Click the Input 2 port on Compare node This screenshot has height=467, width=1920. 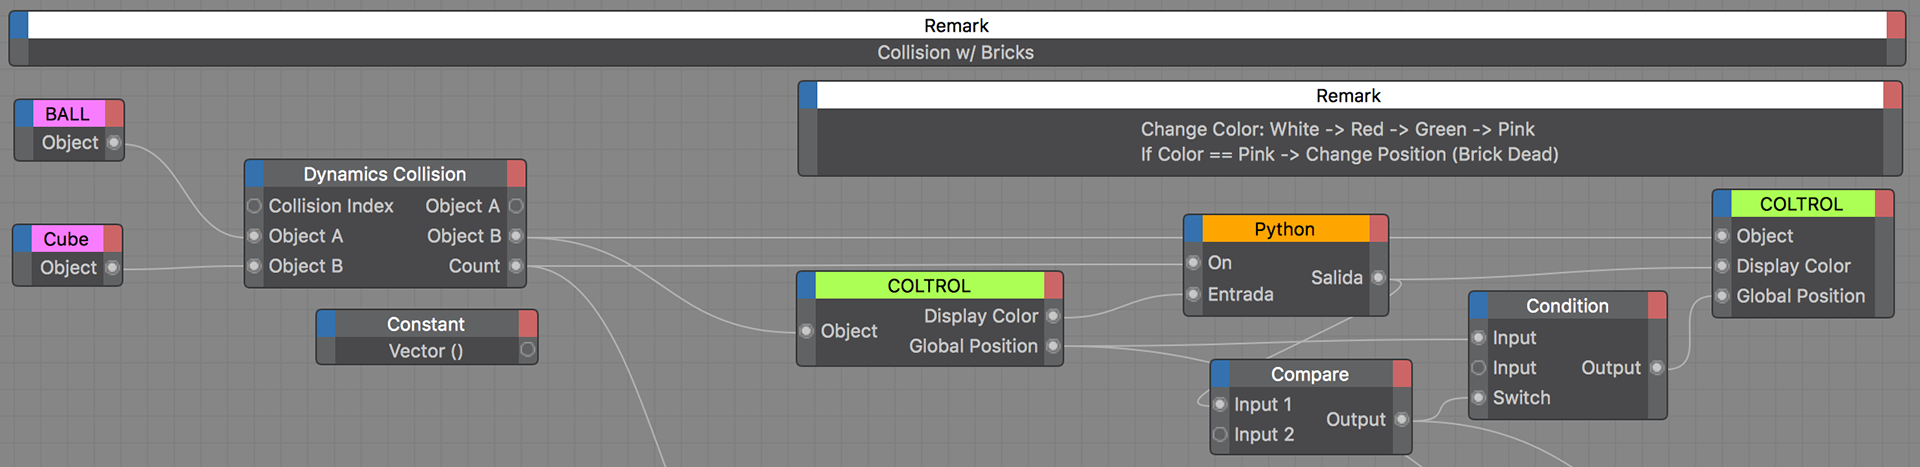click(x=1220, y=434)
